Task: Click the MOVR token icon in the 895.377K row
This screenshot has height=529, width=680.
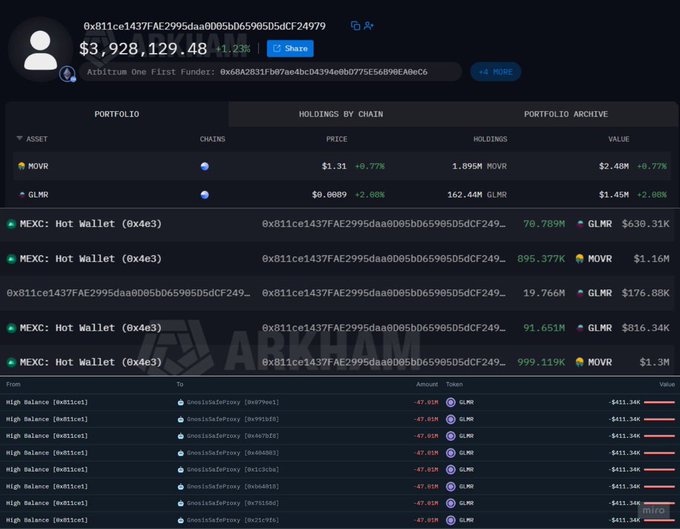Action: tap(580, 259)
